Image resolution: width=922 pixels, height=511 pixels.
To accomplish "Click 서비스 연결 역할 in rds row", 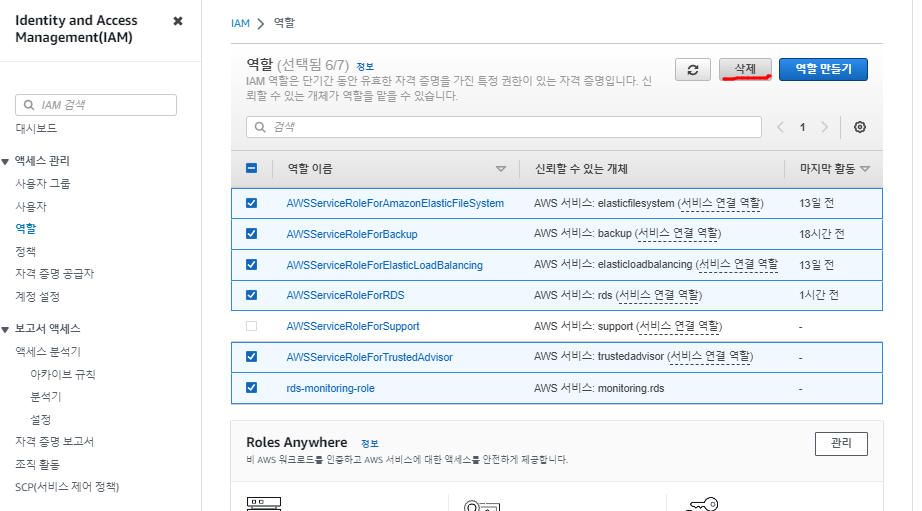I will (x=659, y=295).
